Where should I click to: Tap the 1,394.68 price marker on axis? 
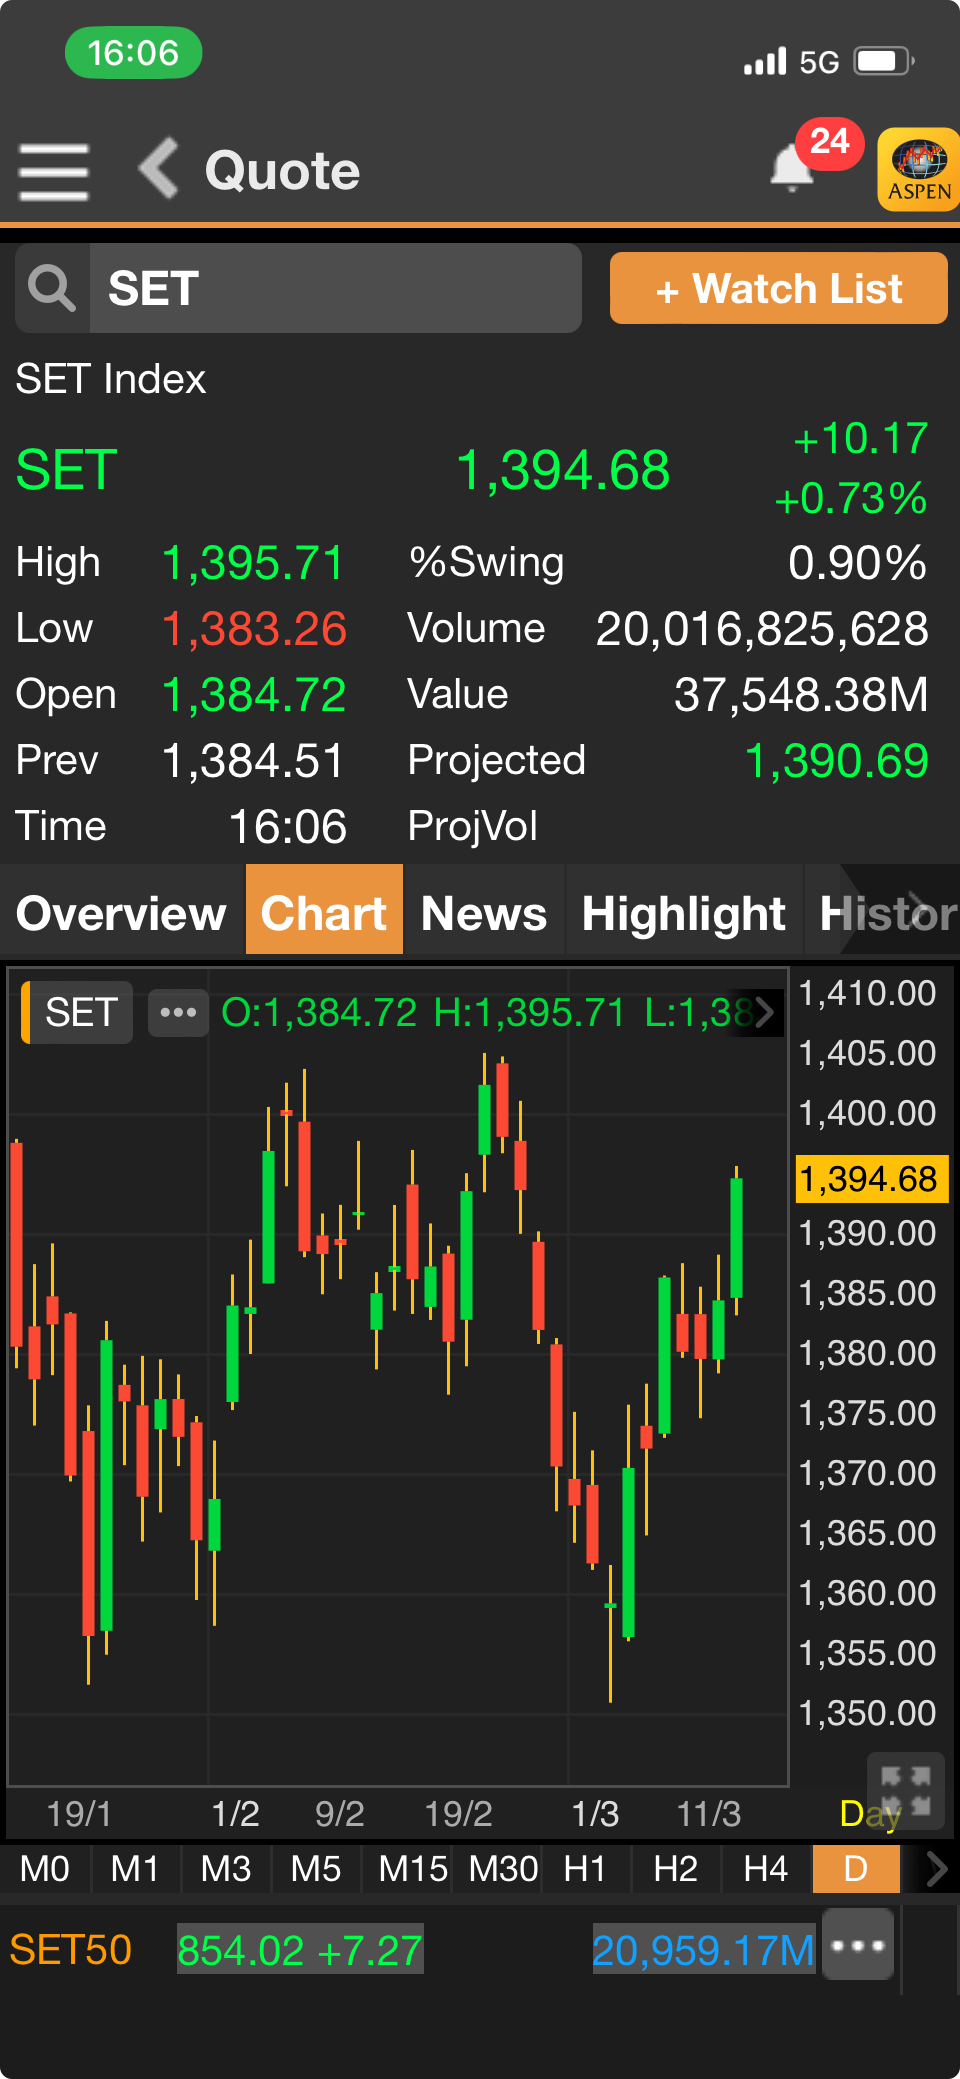coord(869,1179)
